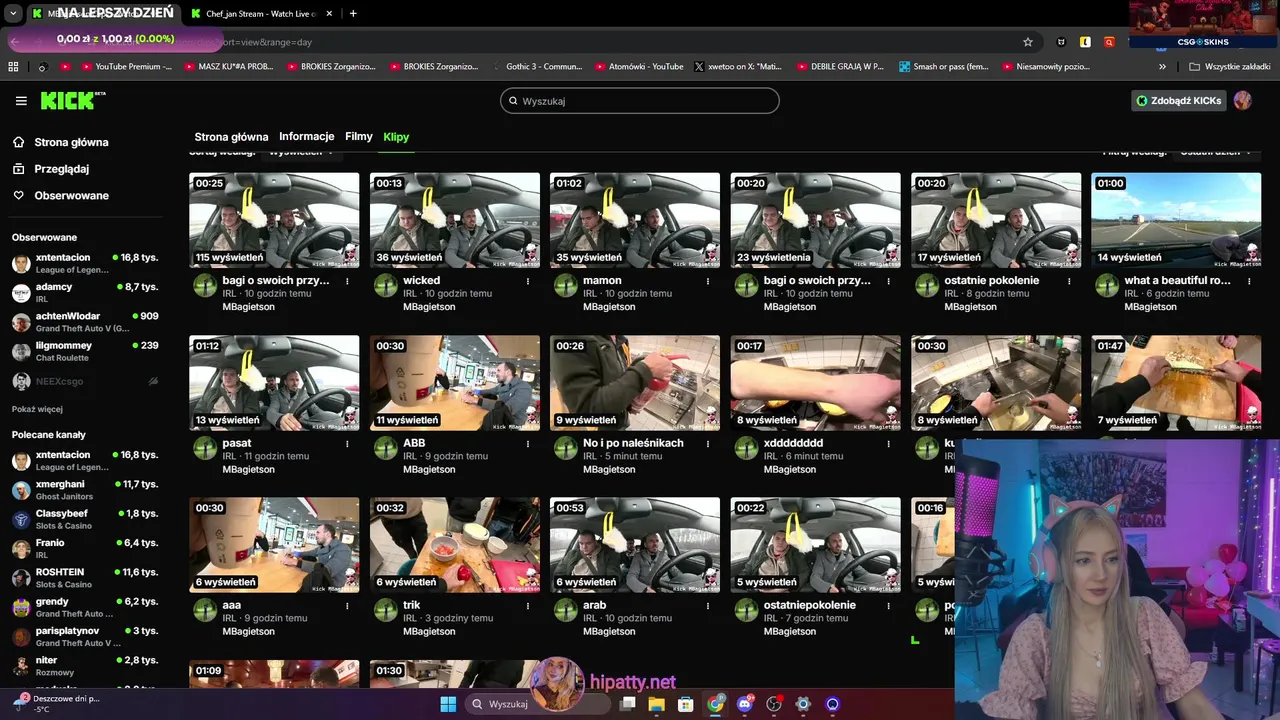Click the green KICK logo
This screenshot has width=1280, height=720.
[72, 100]
